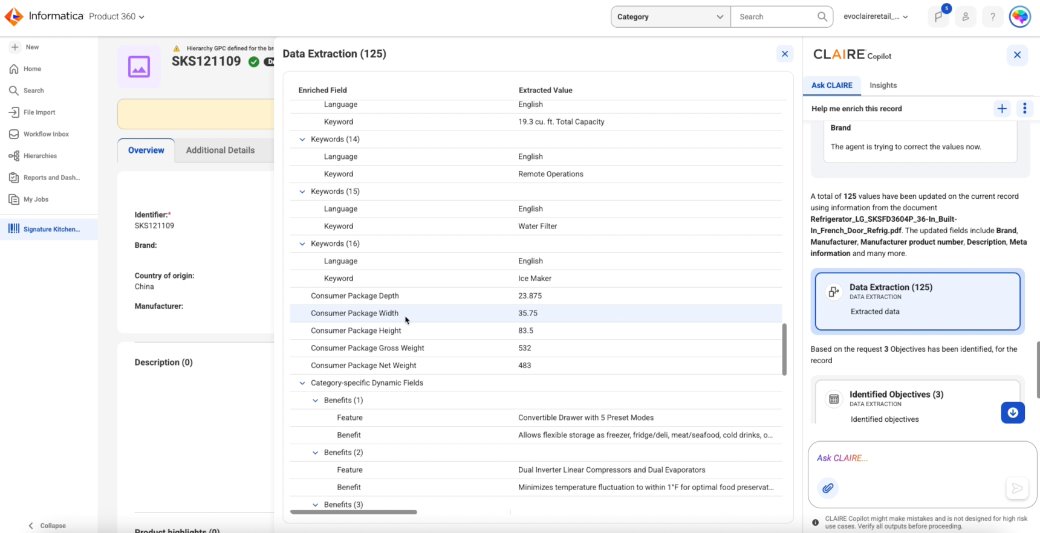This screenshot has width=1040, height=533.
Task: Switch to the Overview tab
Action: [x=146, y=150]
